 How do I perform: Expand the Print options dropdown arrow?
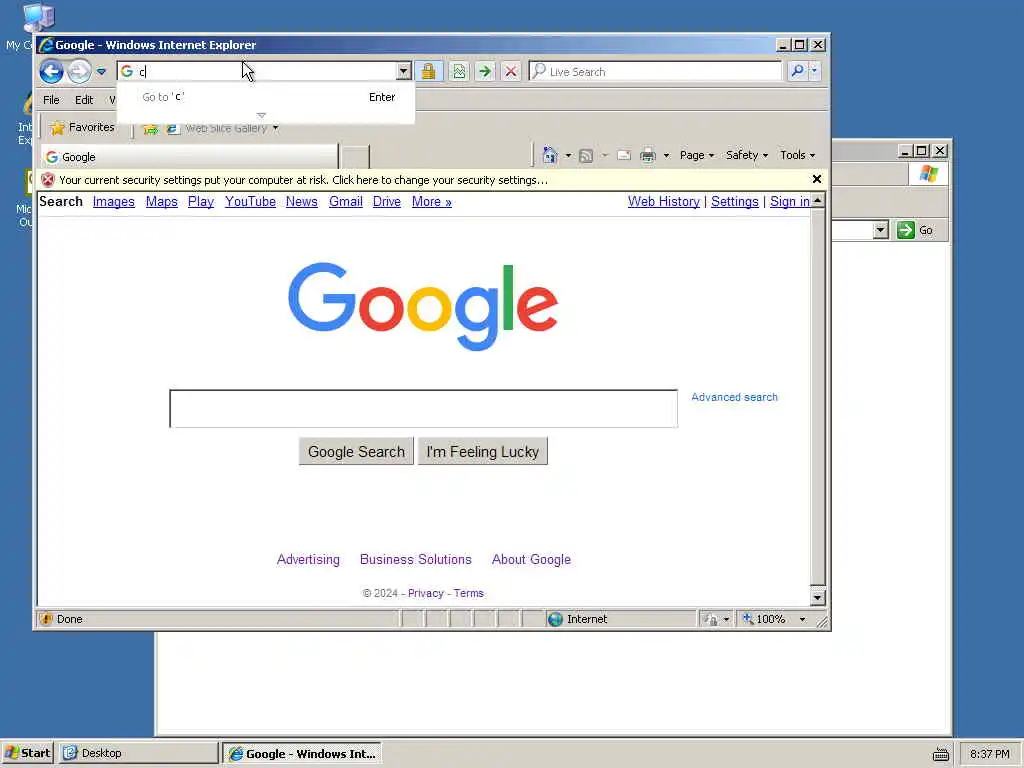(x=666, y=155)
